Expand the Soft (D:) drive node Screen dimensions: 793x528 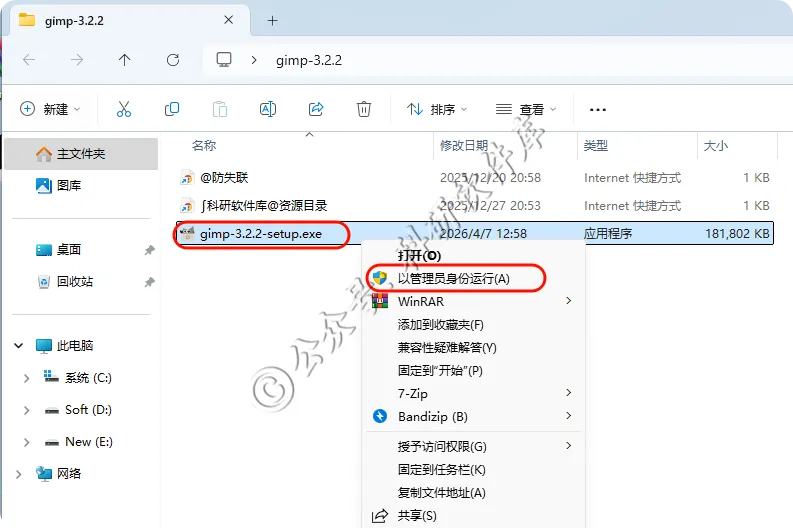click(26, 410)
